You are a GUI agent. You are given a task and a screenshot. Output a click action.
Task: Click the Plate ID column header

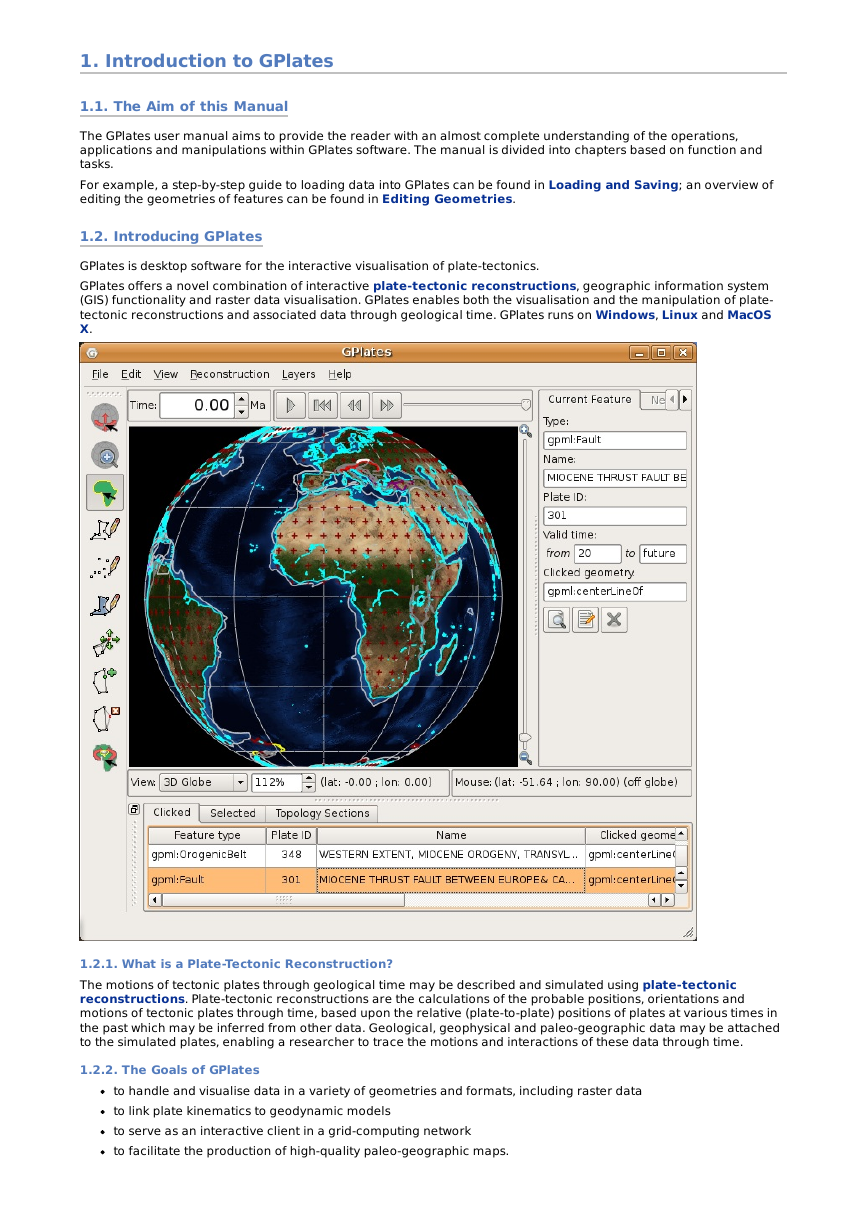click(x=291, y=835)
